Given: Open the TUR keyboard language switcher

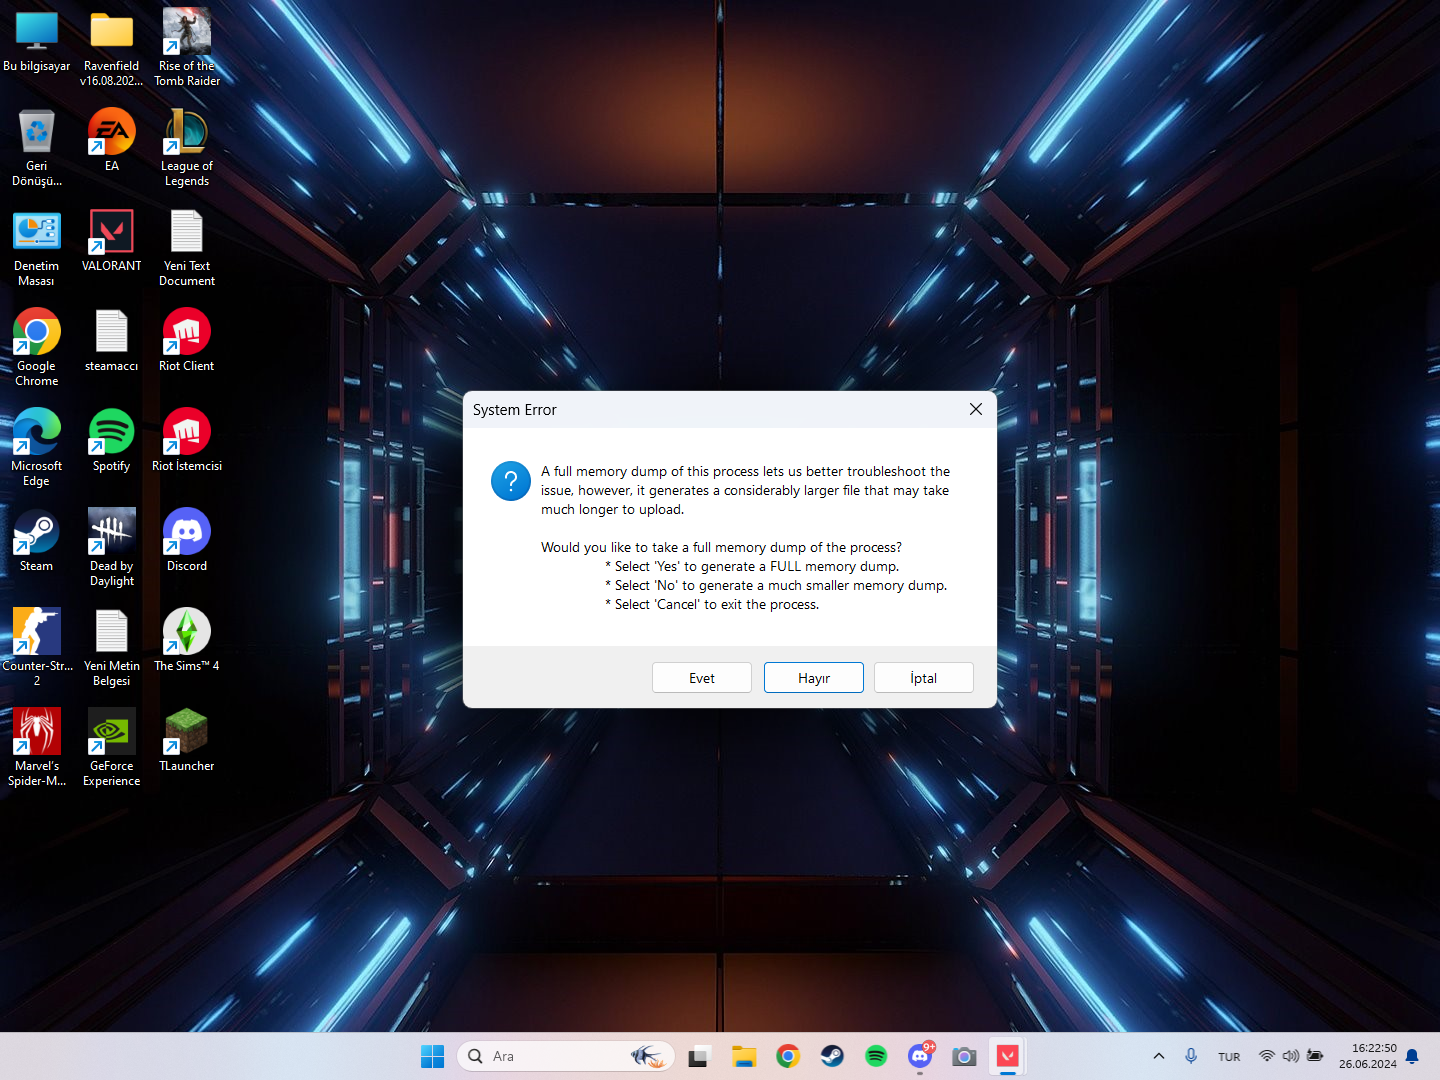Looking at the screenshot, I should (1229, 1057).
